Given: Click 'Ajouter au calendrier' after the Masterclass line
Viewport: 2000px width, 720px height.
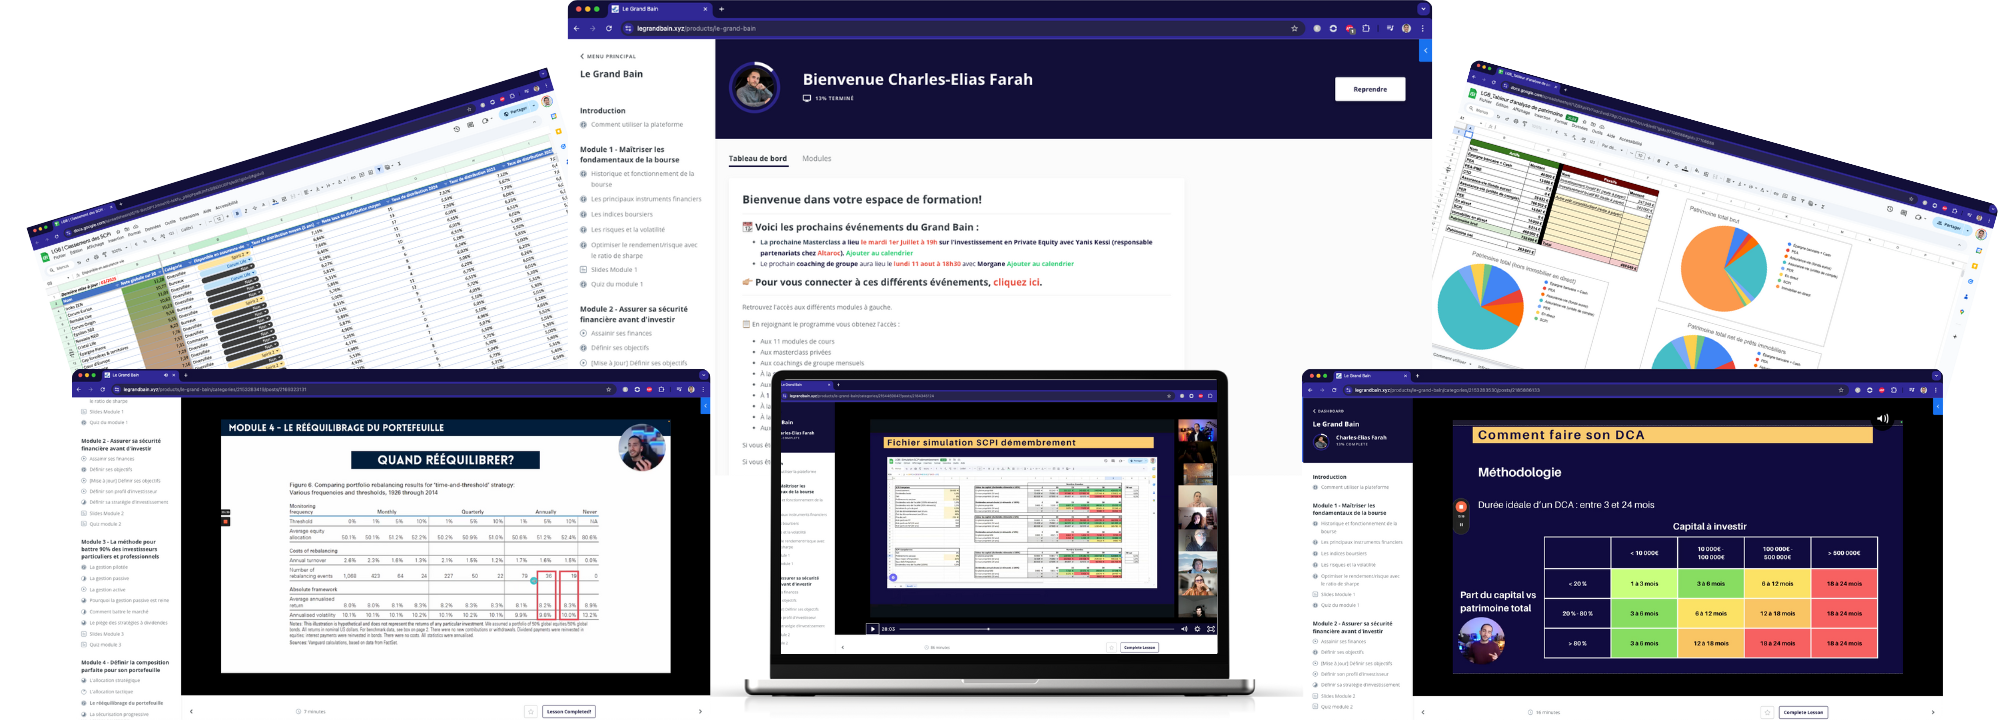Looking at the screenshot, I should click(880, 253).
